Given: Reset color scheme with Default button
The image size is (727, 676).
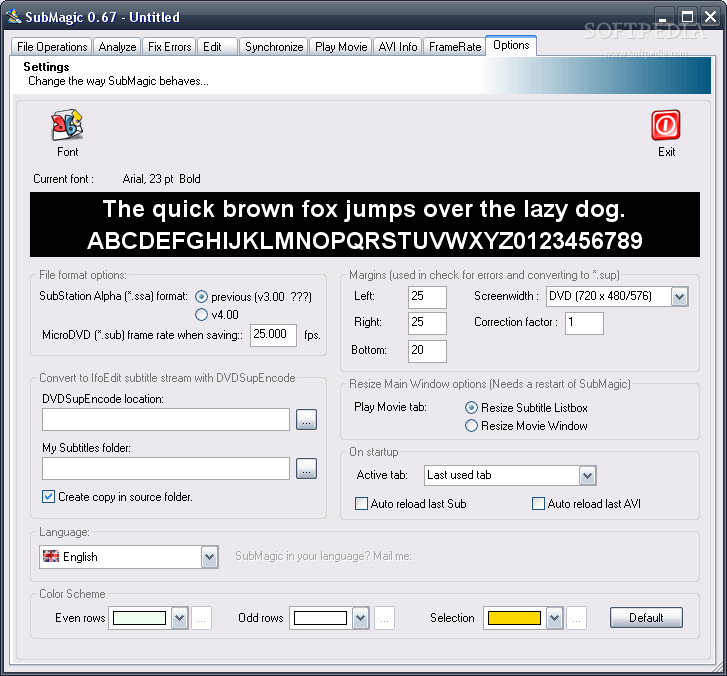Looking at the screenshot, I should pyautogui.click(x=646, y=618).
